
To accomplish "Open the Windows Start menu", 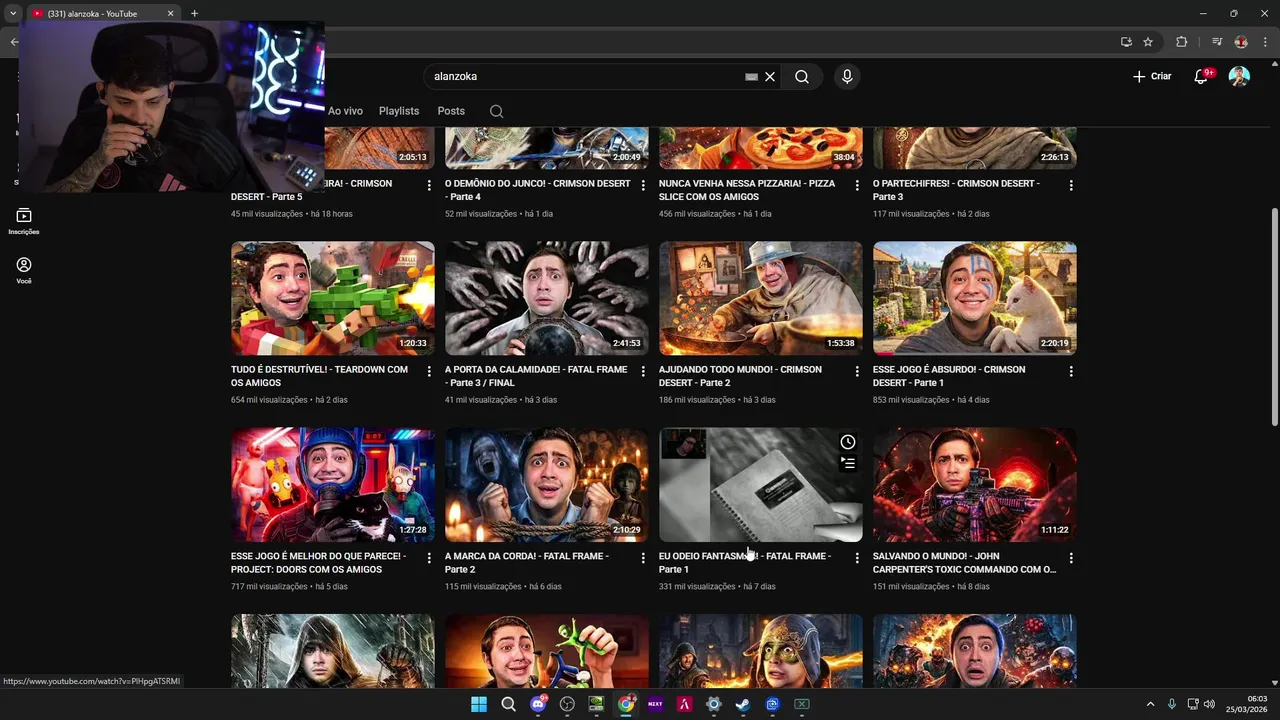I will click(x=479, y=704).
